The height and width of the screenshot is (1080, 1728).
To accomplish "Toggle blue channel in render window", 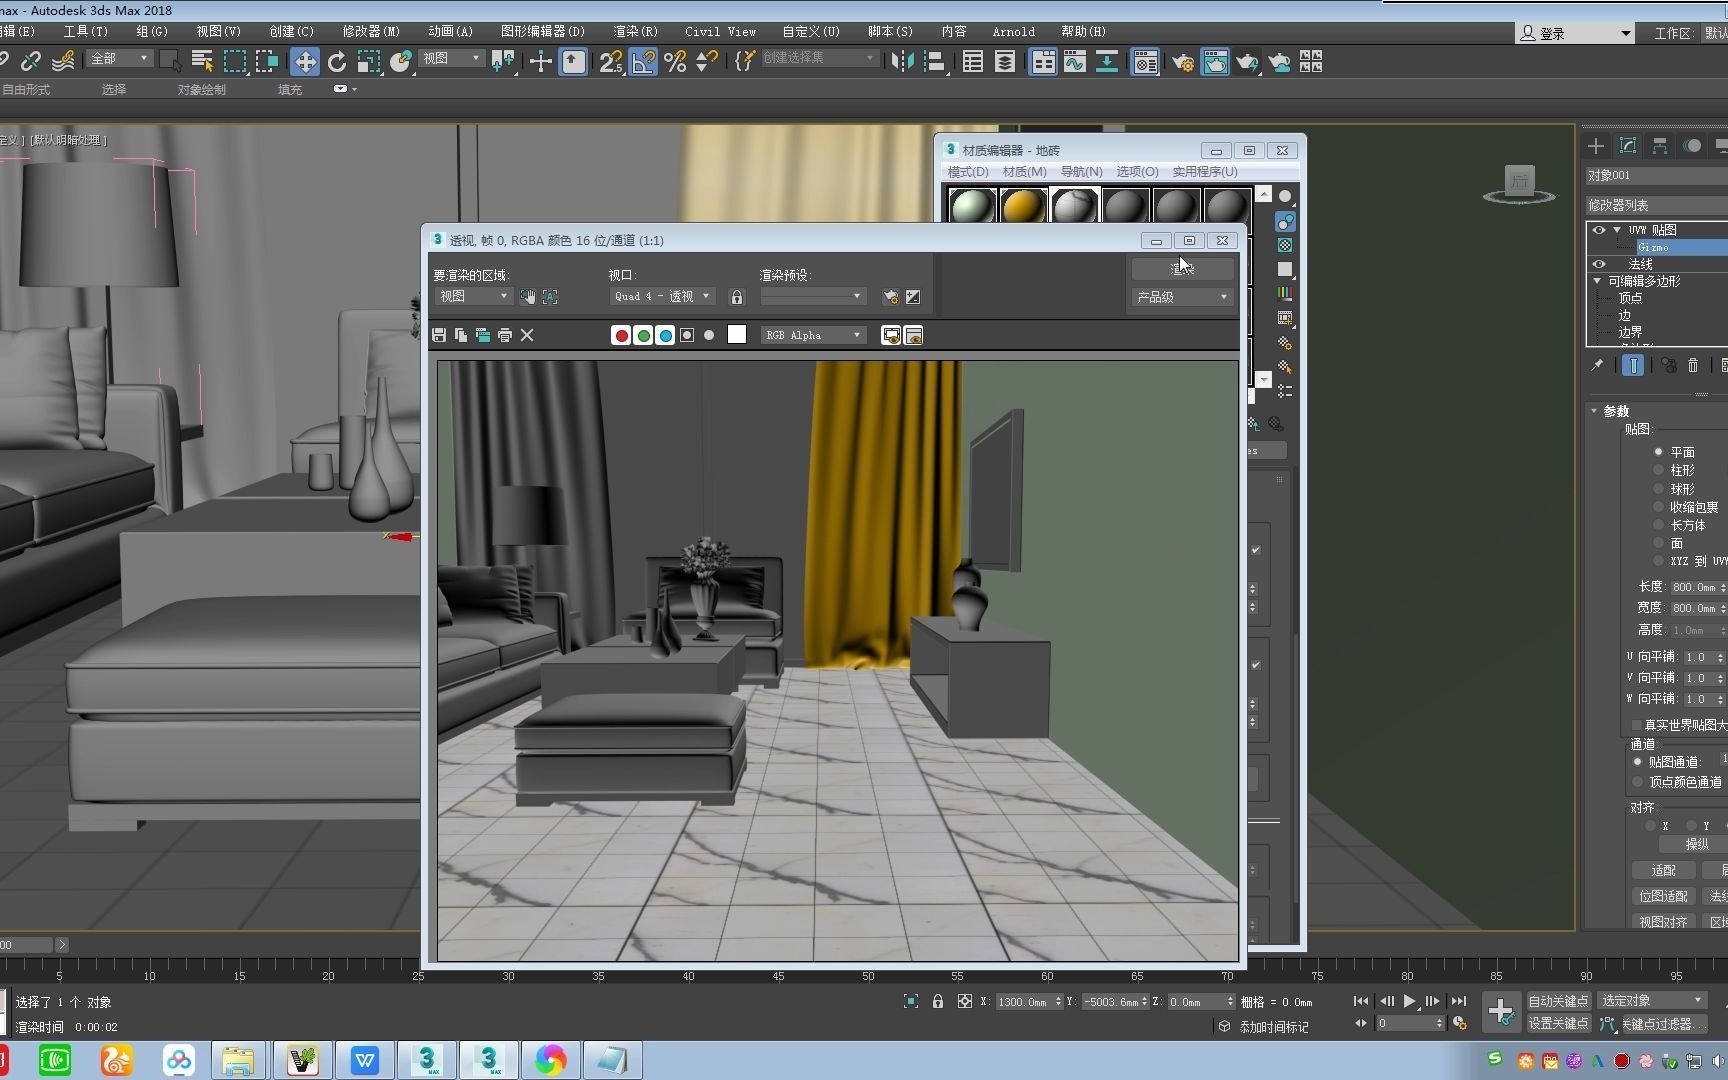I will coord(665,335).
